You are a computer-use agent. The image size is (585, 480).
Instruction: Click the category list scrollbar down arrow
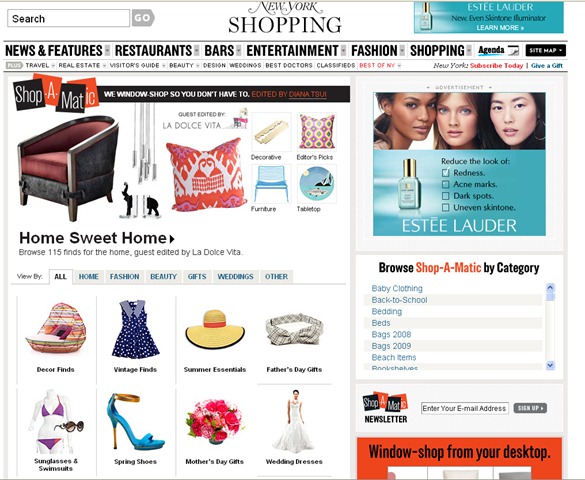(550, 365)
